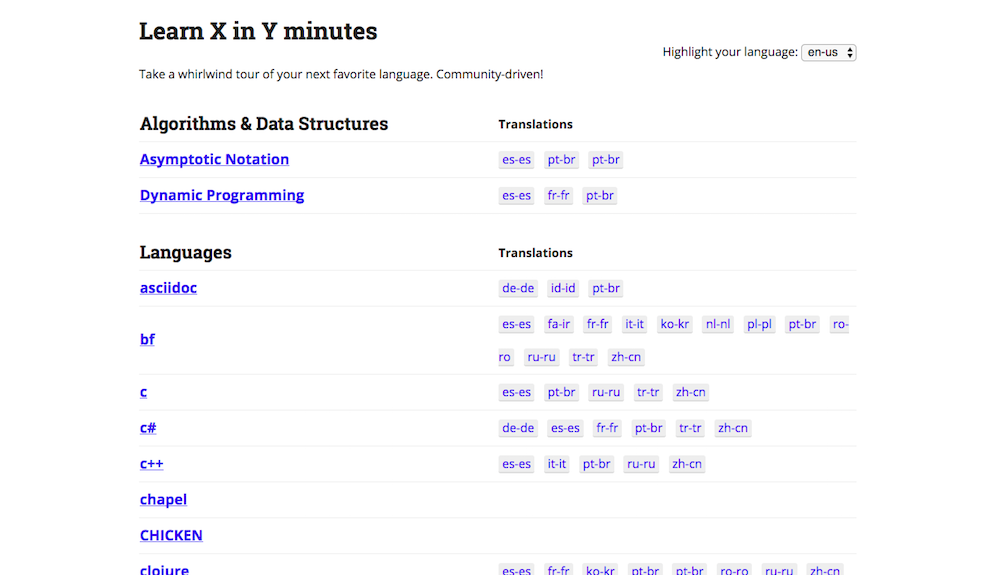The image size is (1000, 575).
Task: Click the Learn X in Y minutes heading
Action: tap(258, 31)
